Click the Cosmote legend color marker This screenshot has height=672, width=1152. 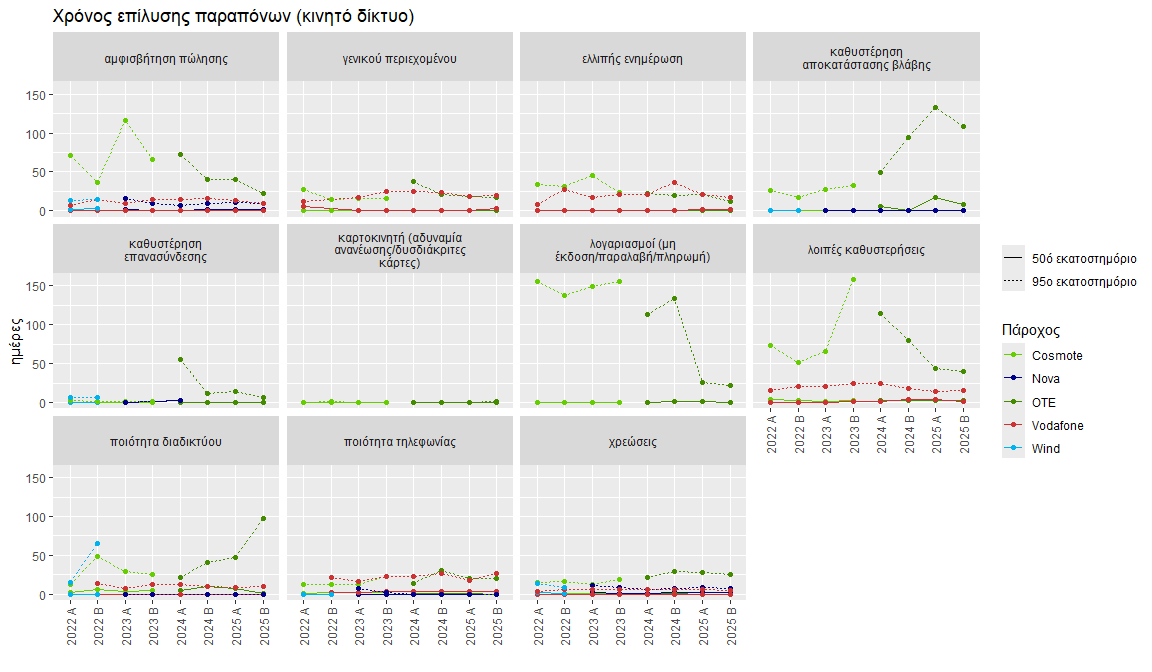[1013, 355]
